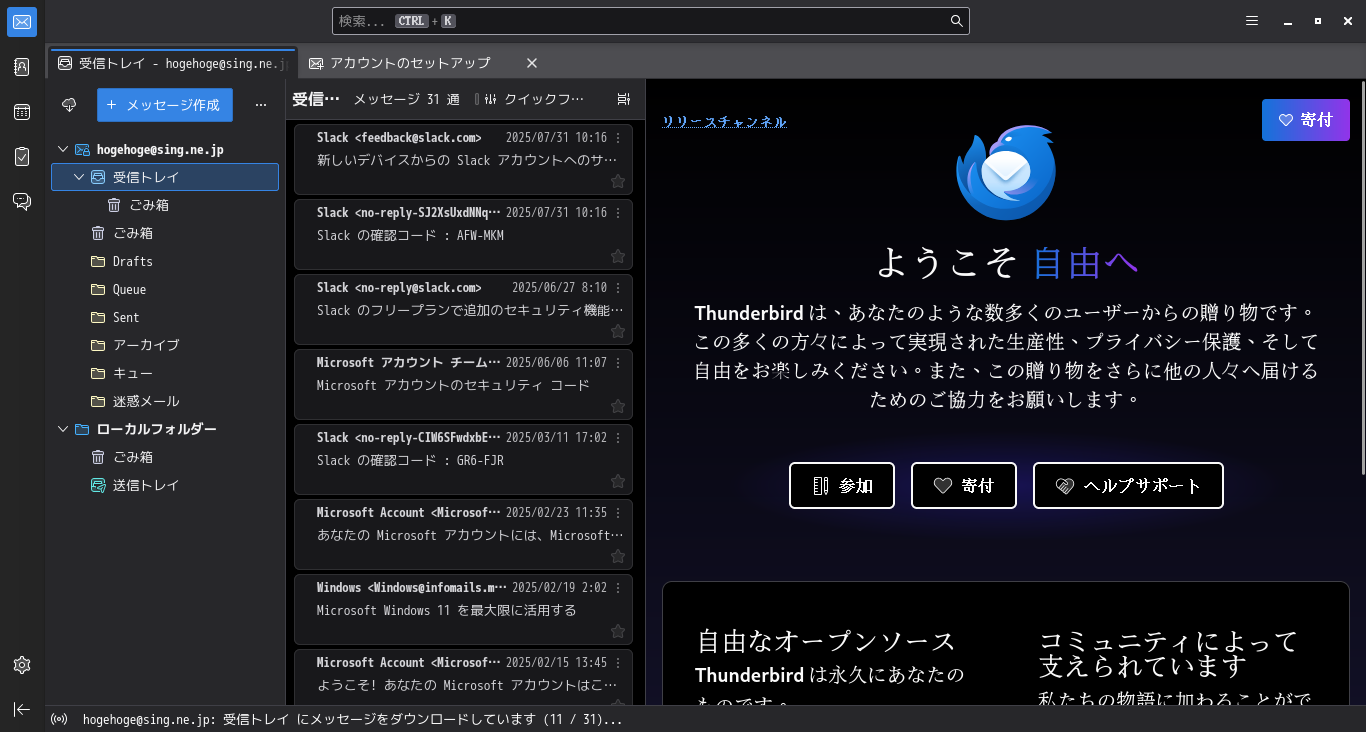
Task: Open the Calendar space
Action: [x=22, y=112]
